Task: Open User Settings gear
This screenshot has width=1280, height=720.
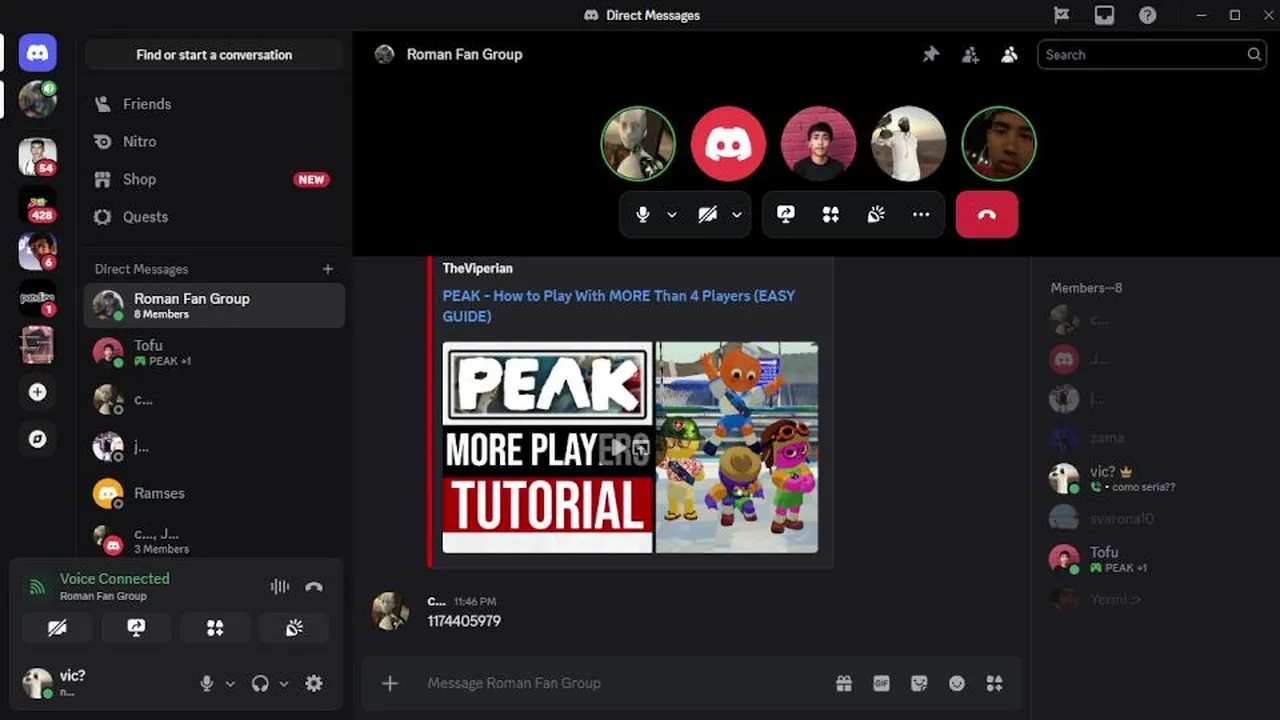Action: 314,684
